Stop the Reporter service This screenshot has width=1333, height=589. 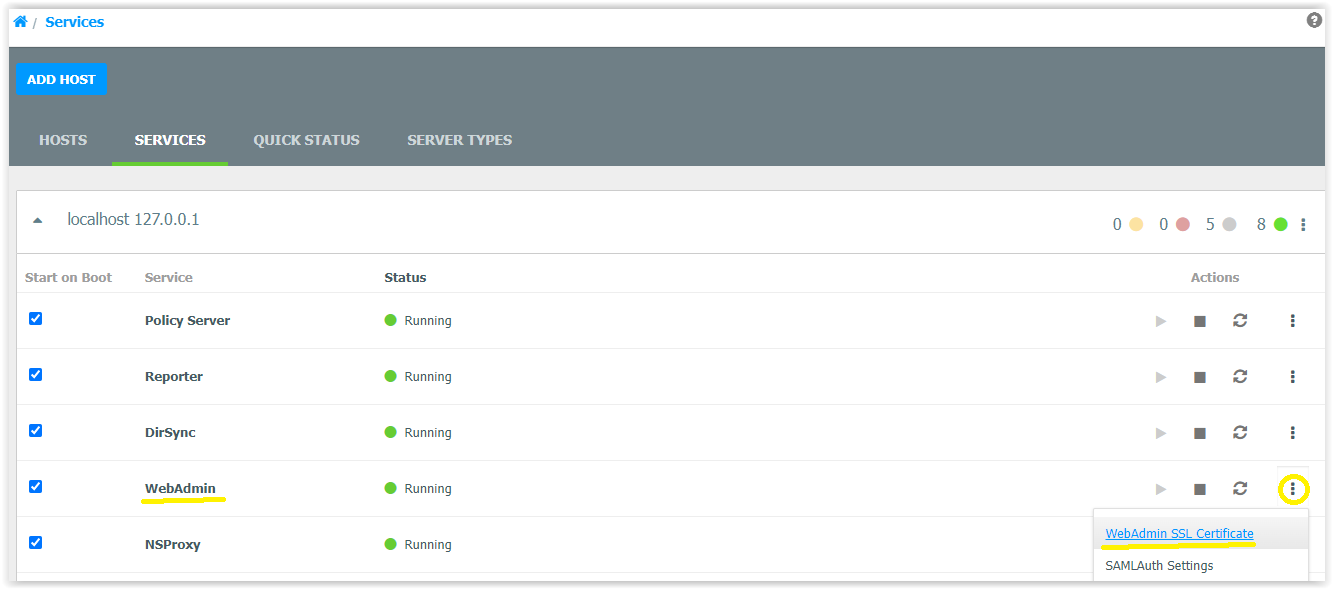click(x=1199, y=376)
